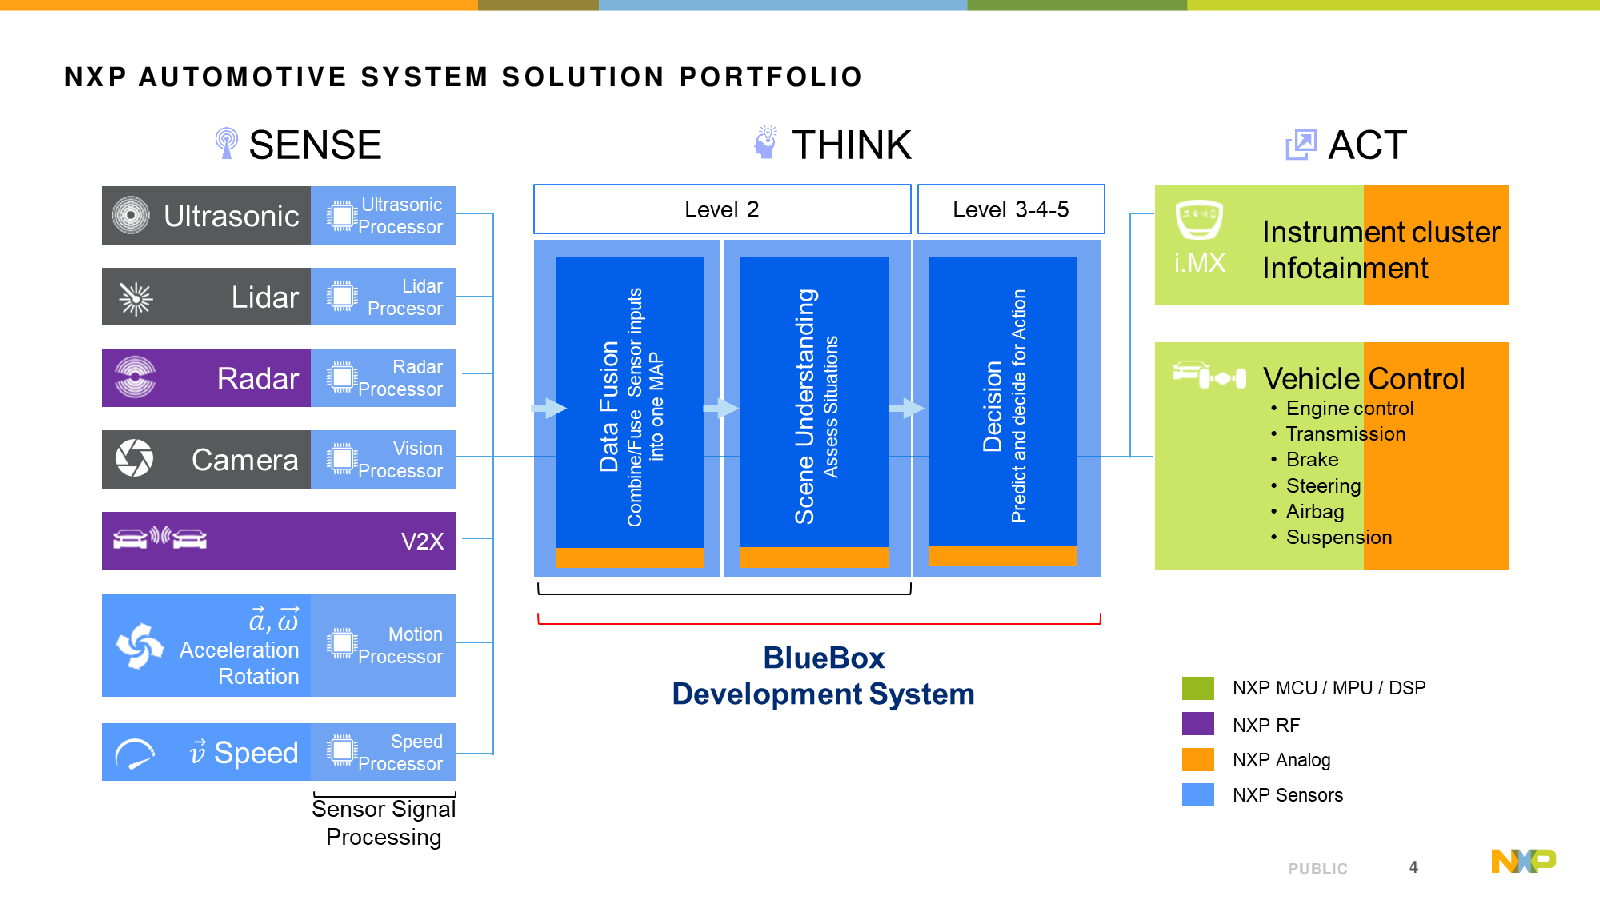Click the Radar sensor label
Image resolution: width=1600 pixels, height=900 pixels.
(x=258, y=378)
